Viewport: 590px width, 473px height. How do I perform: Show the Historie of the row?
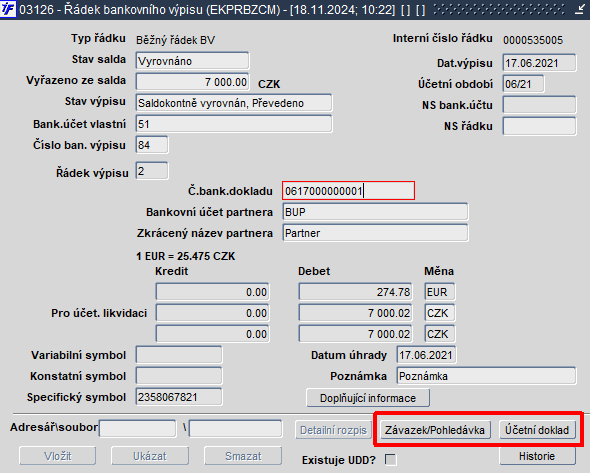(x=537, y=456)
